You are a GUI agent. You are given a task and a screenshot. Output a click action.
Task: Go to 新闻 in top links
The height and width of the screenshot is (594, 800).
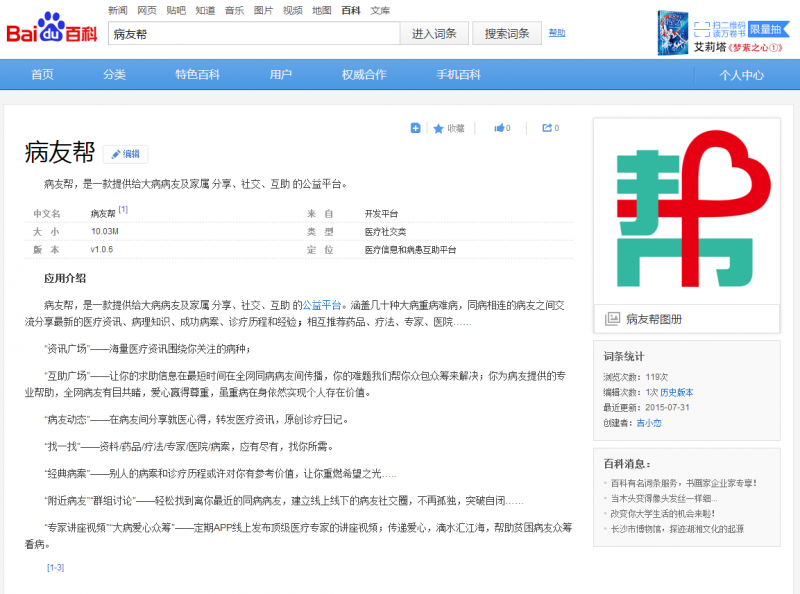pos(118,10)
